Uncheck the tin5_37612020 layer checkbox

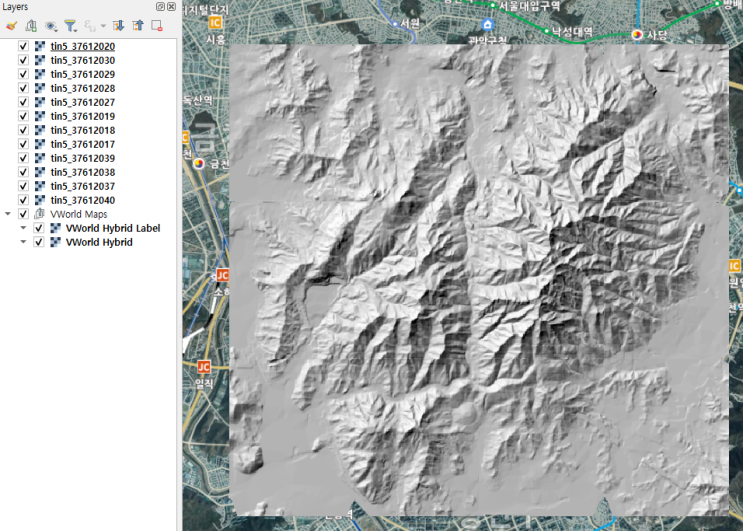tap(23, 46)
